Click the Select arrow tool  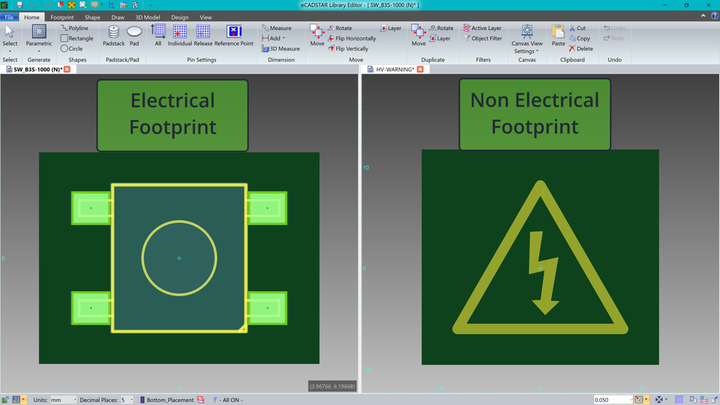[x=10, y=35]
